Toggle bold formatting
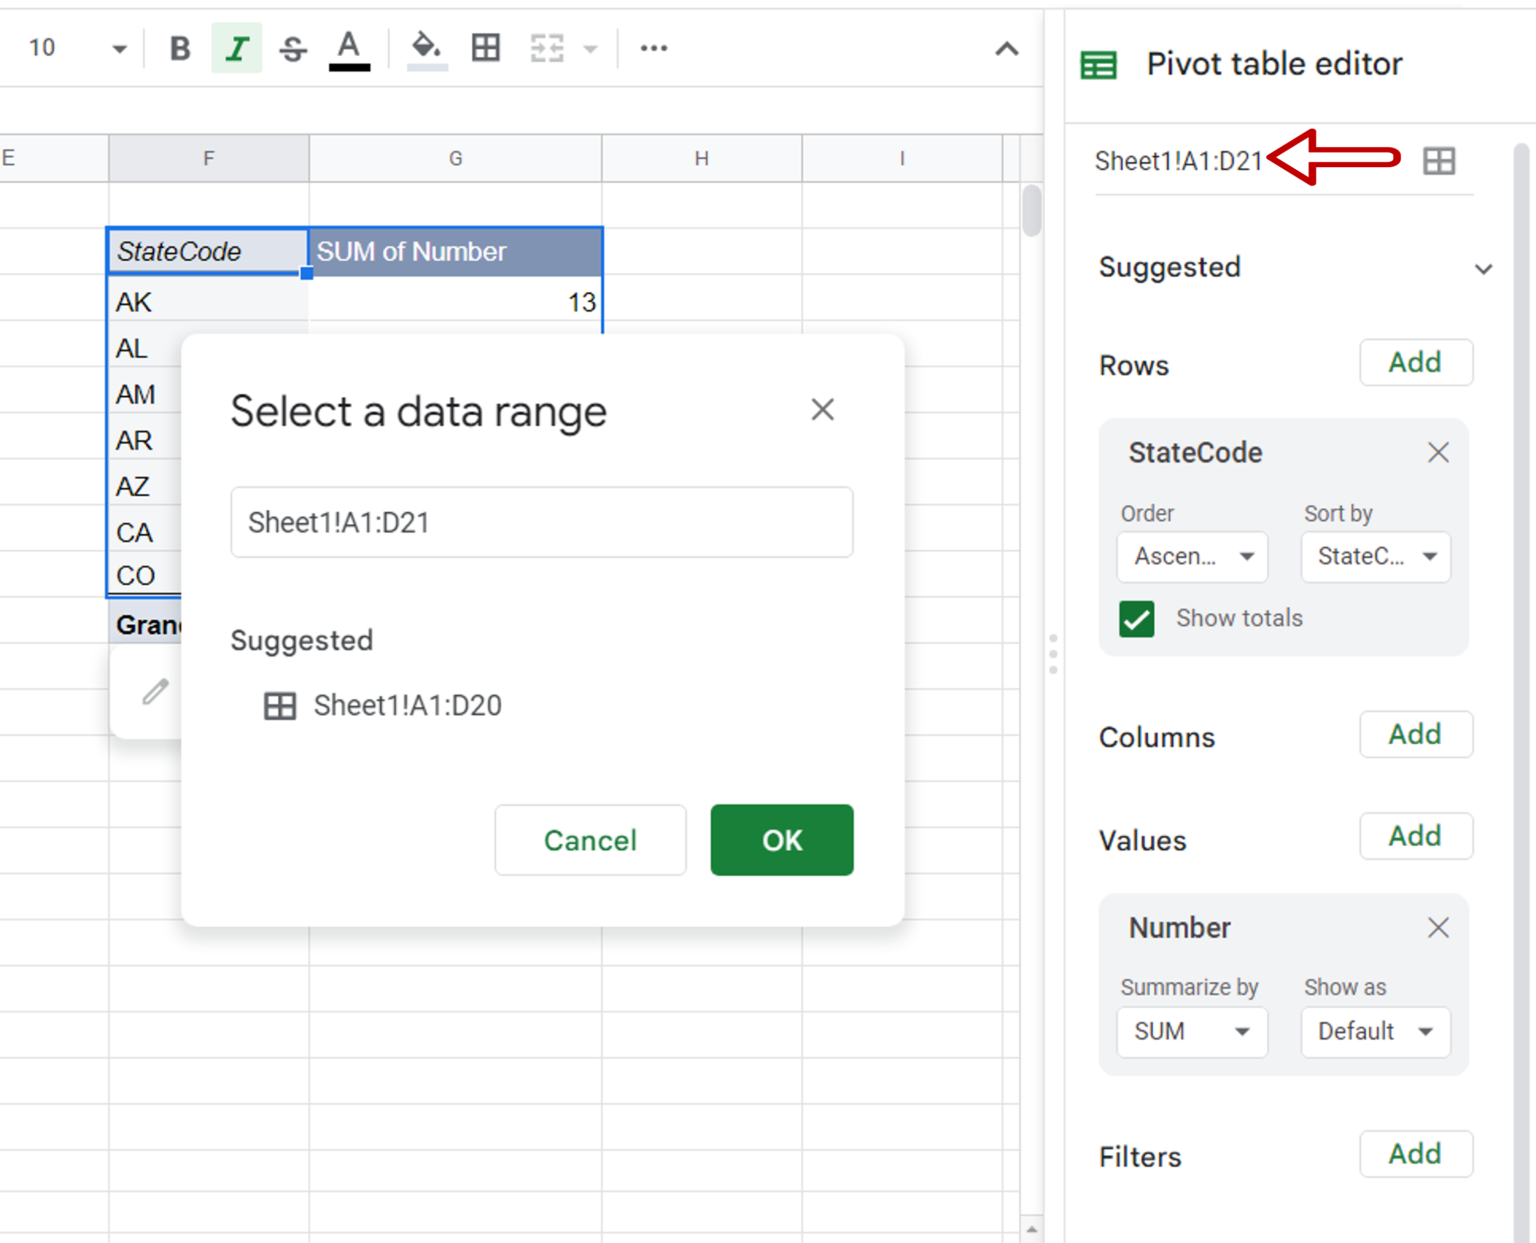The height and width of the screenshot is (1243, 1536). (179, 47)
